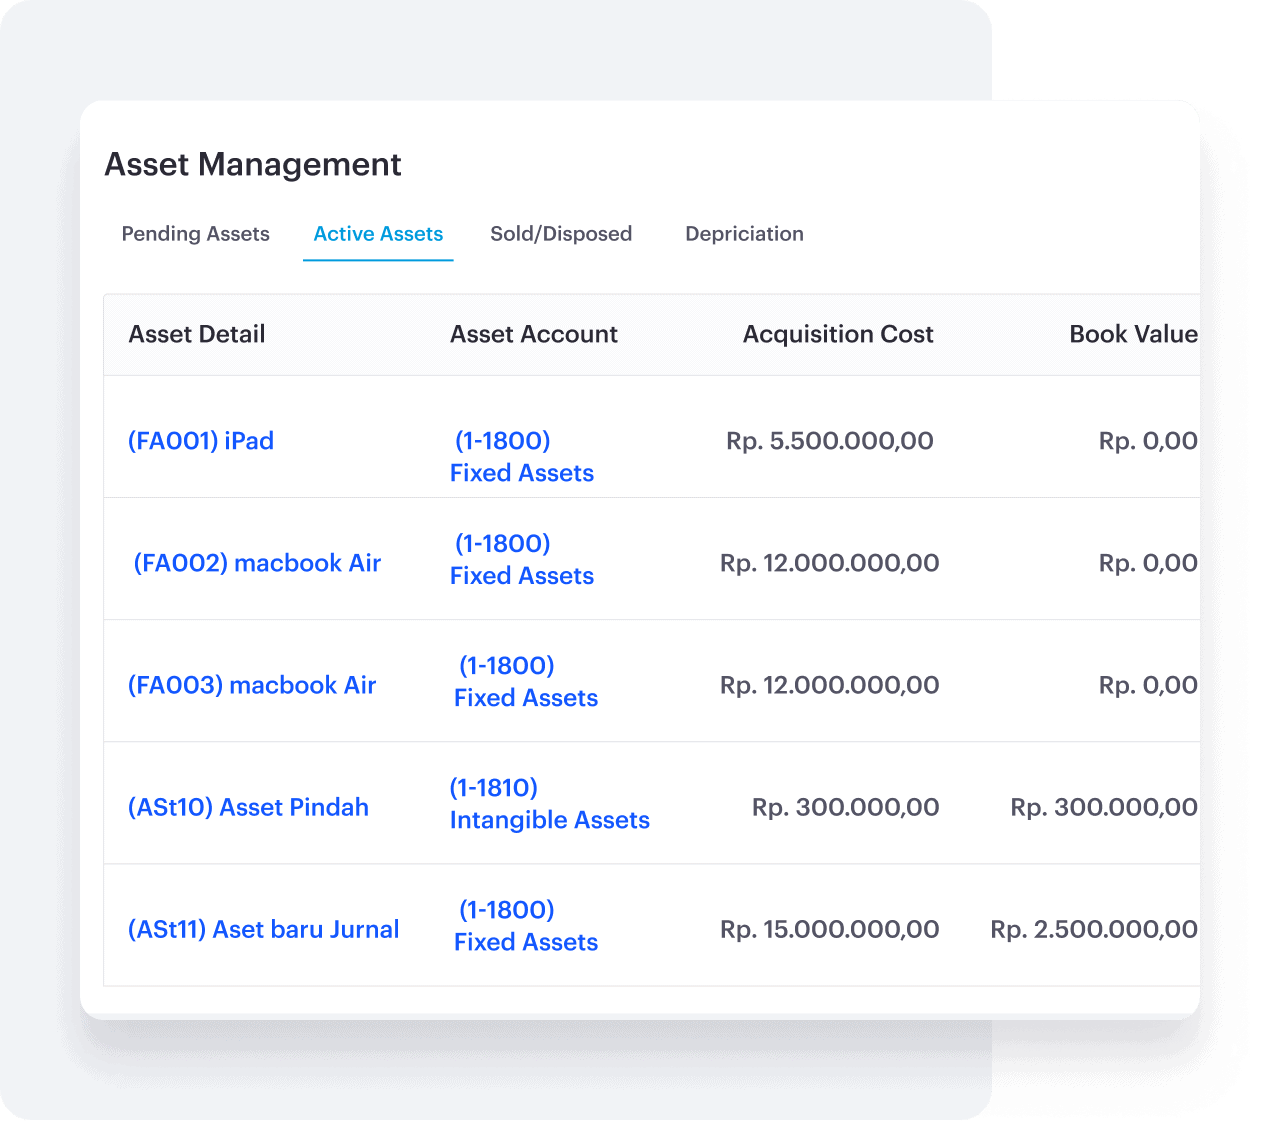1264x1132 pixels.
Task: Click the Book Value column header
Action: pyautogui.click(x=1132, y=334)
